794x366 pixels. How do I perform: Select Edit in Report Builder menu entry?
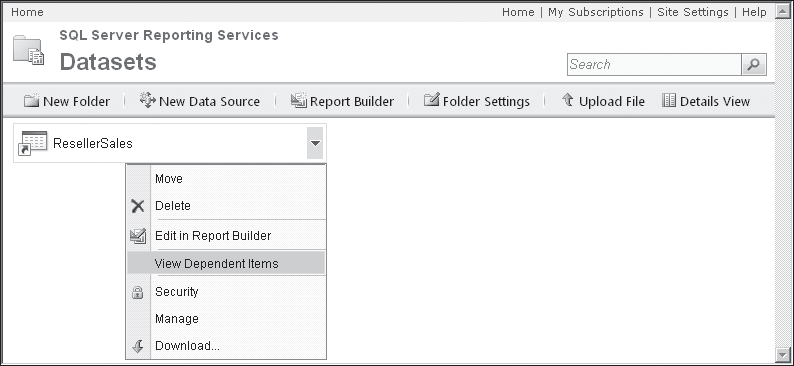tap(226, 236)
